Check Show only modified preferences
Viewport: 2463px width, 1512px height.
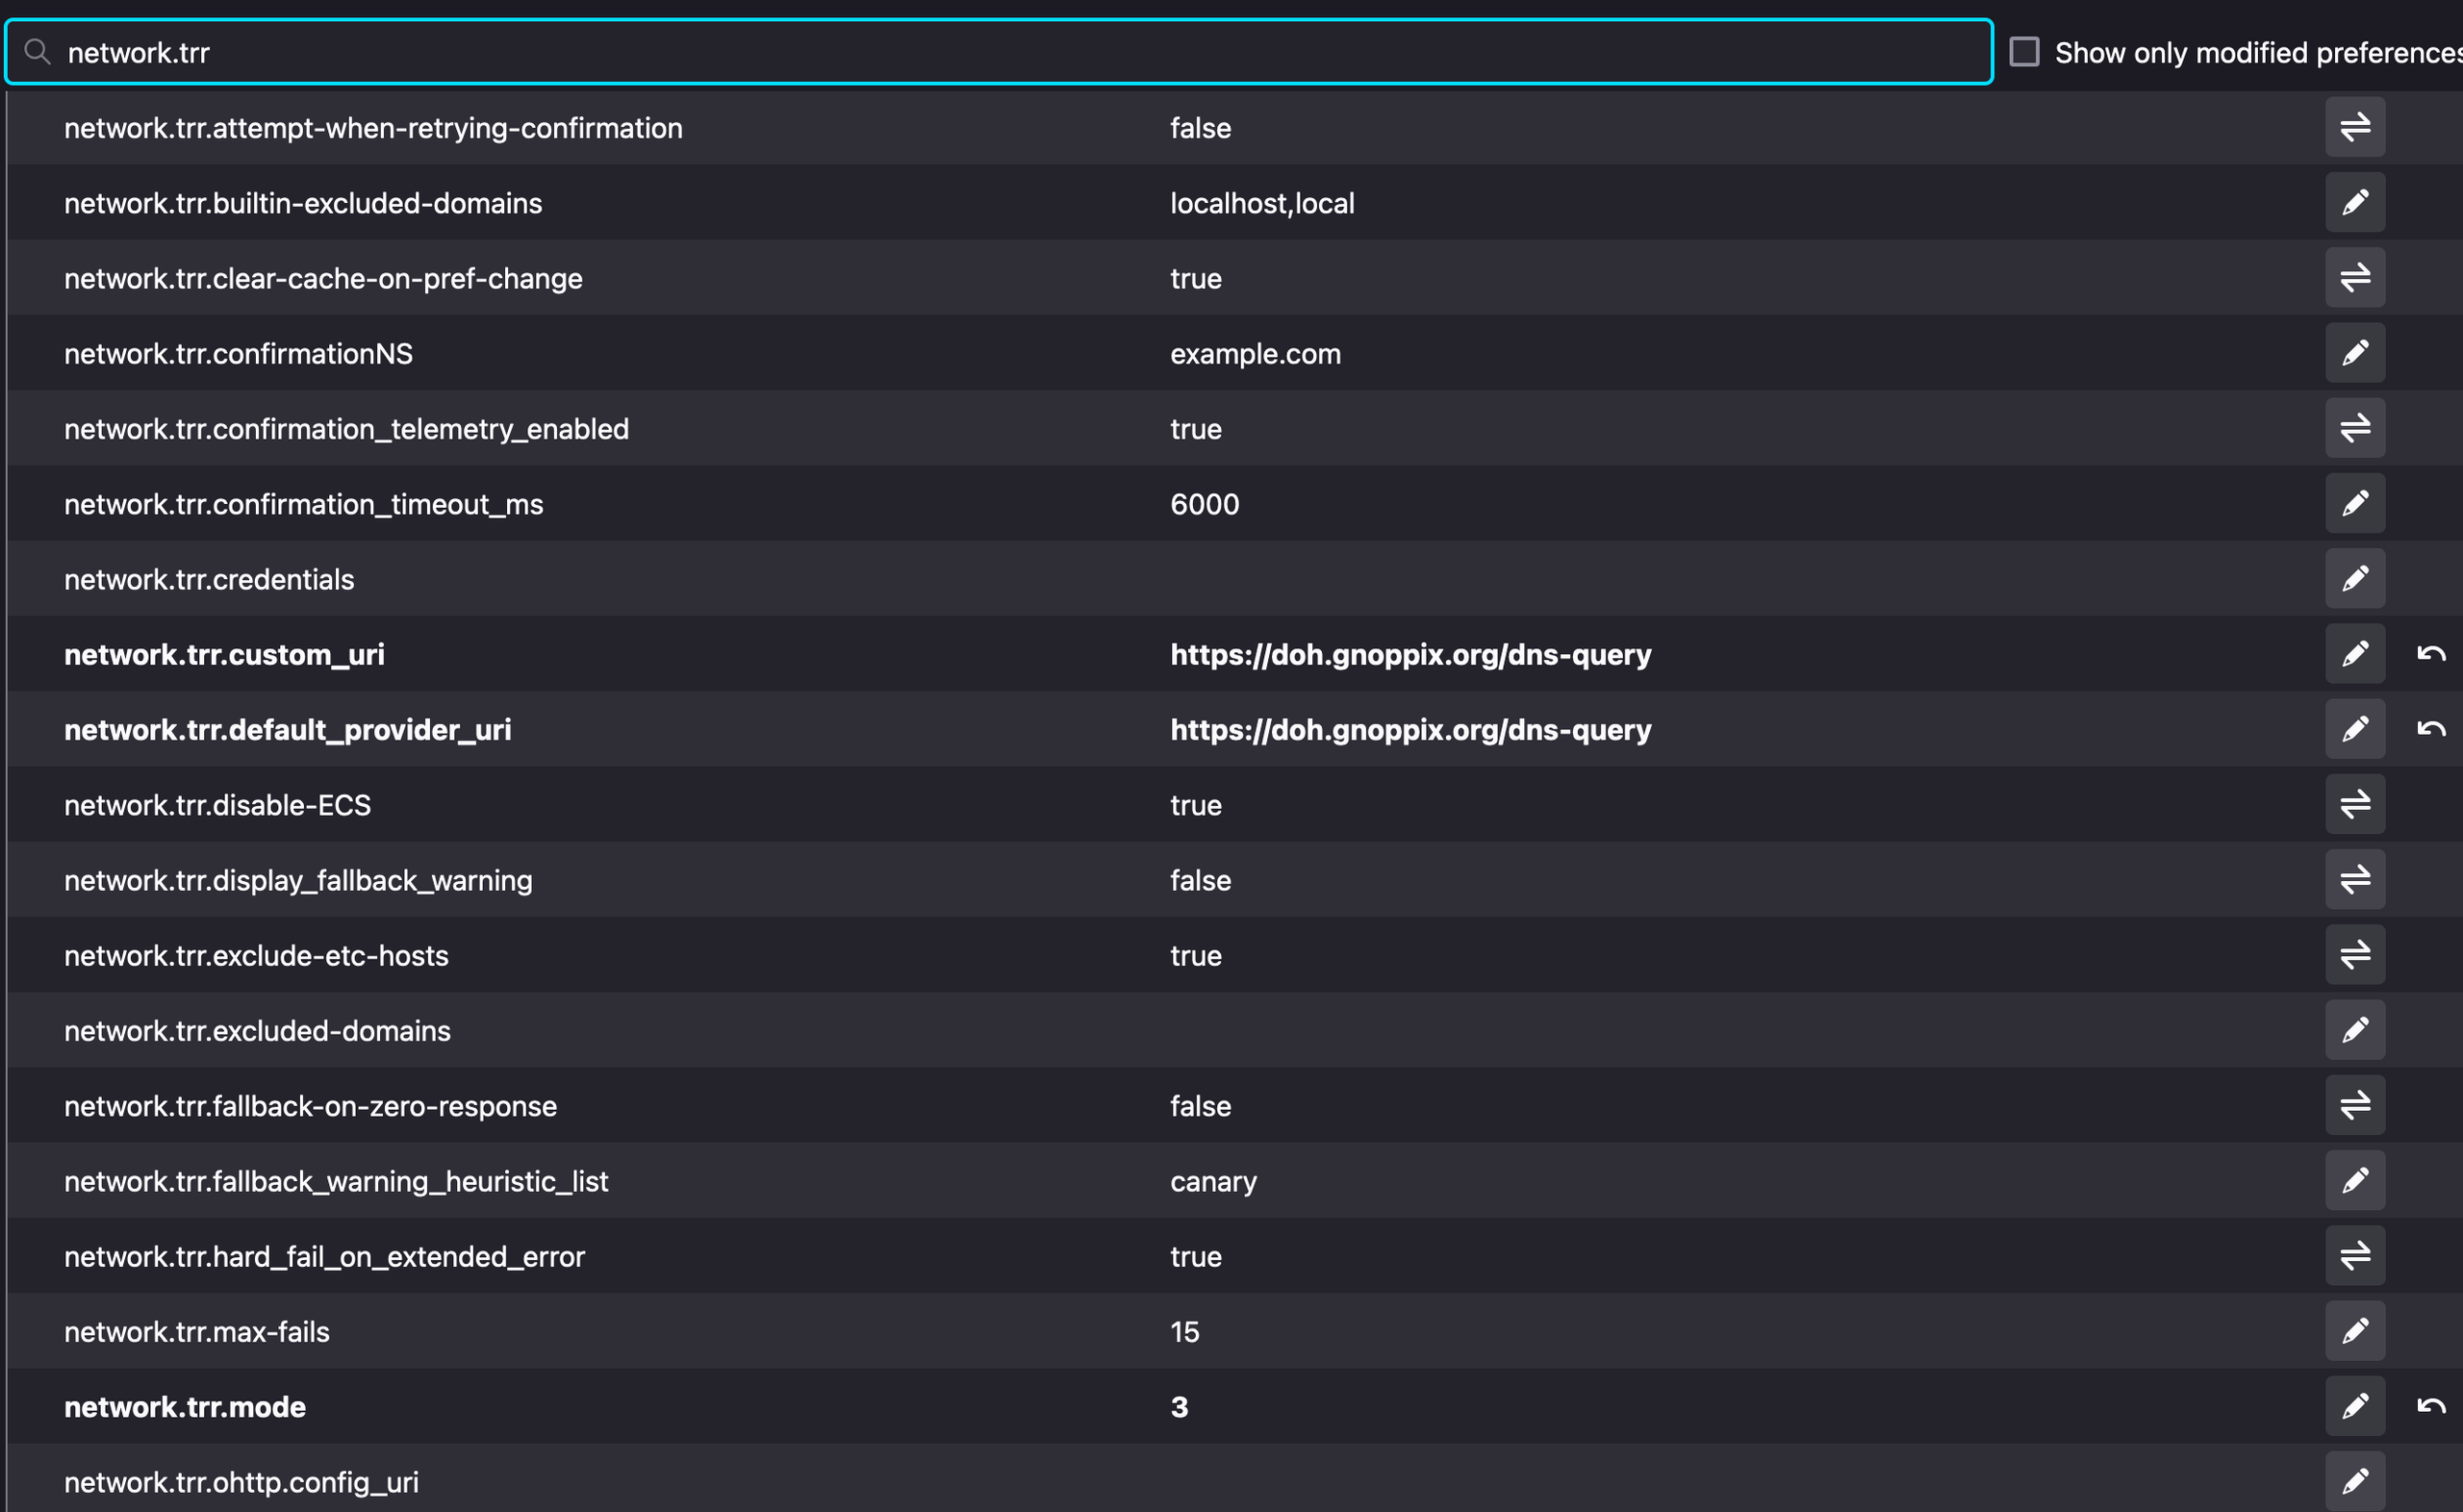2024,52
